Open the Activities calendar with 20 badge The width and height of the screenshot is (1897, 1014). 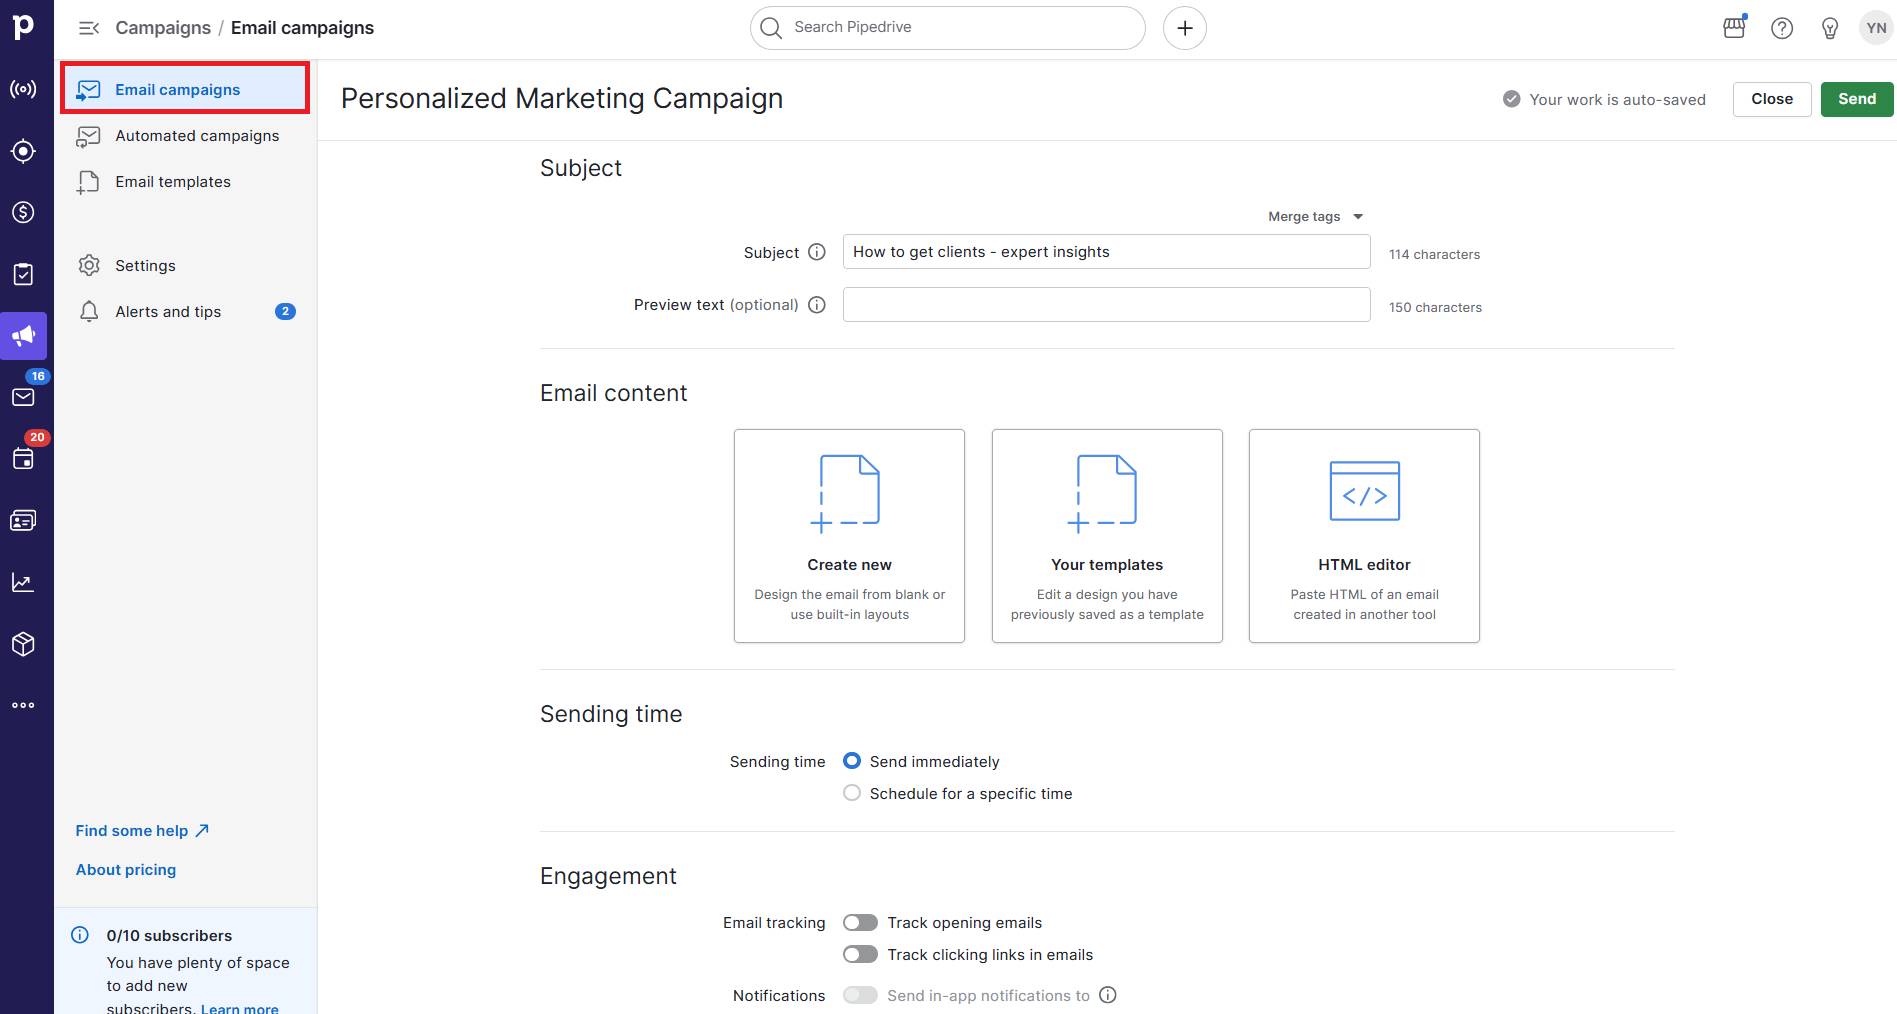pyautogui.click(x=24, y=459)
